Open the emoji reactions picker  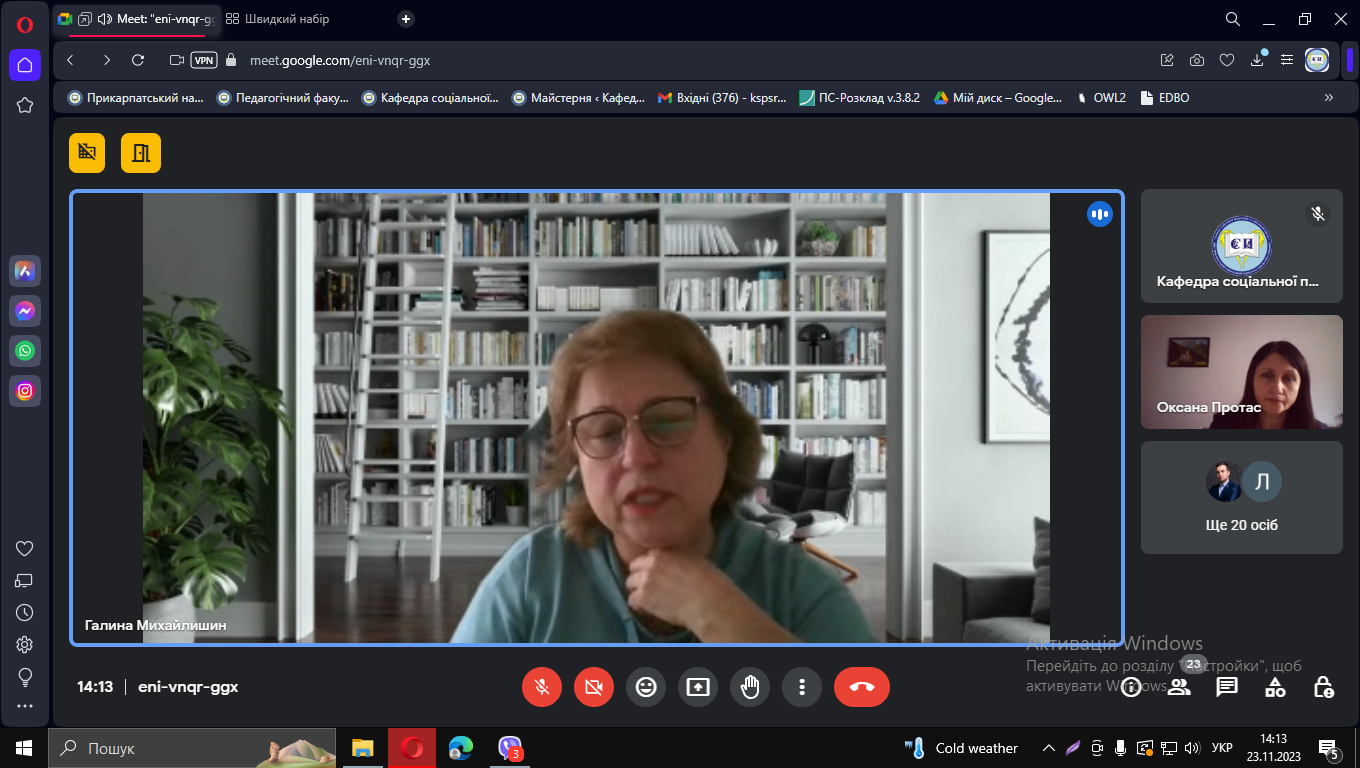click(646, 687)
